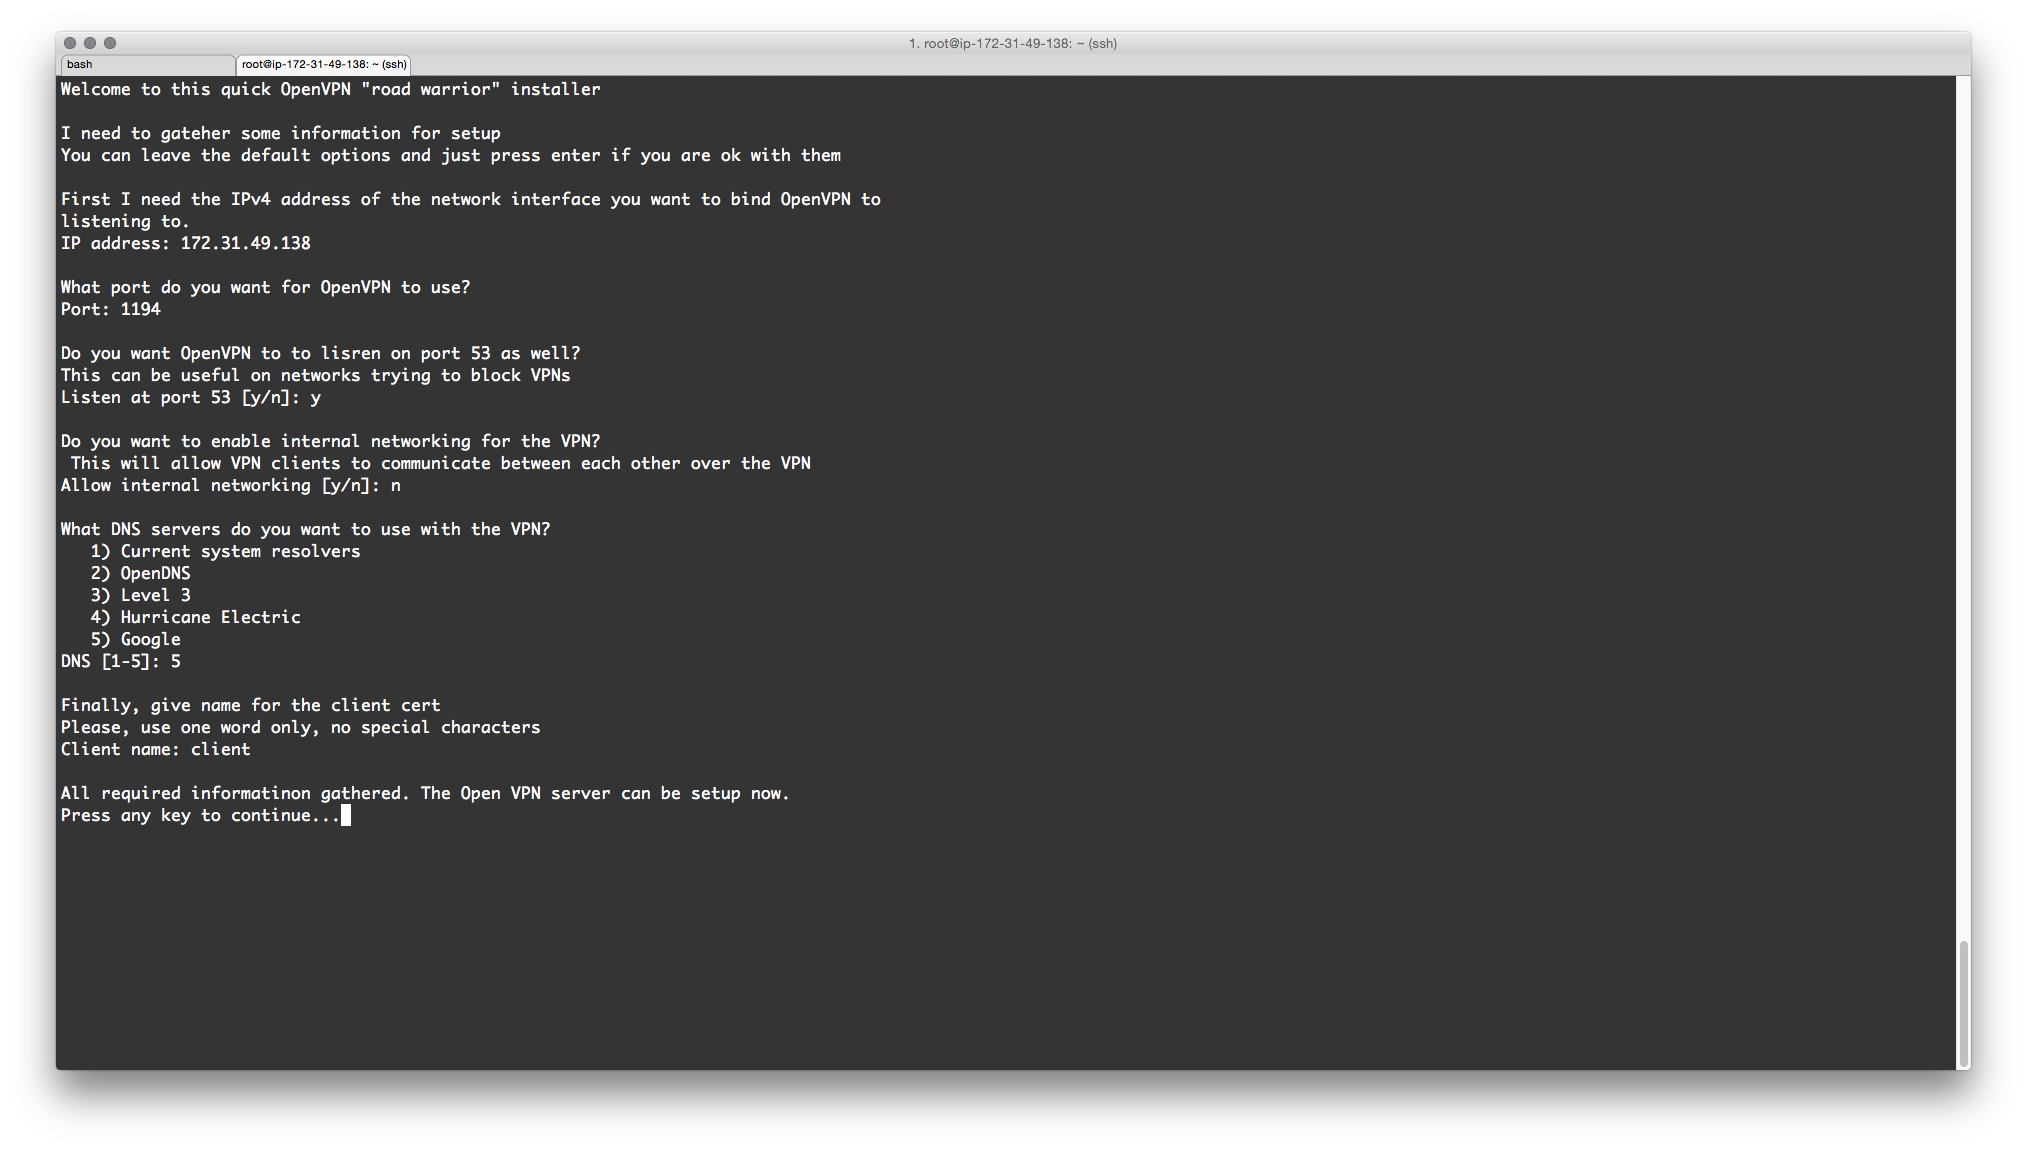Minimize the terminal window
Image resolution: width=2027 pixels, height=1150 pixels.
point(90,43)
